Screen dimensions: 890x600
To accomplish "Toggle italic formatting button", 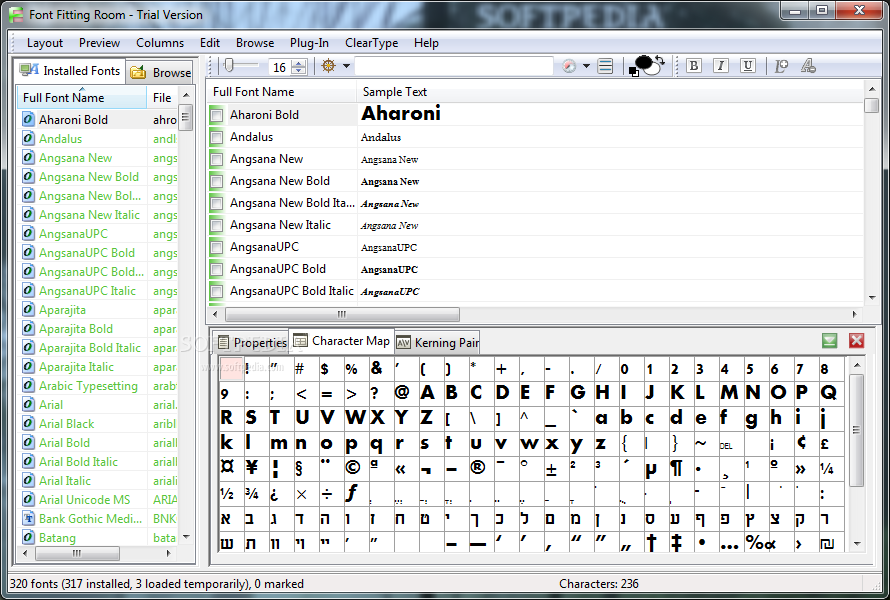I will click(720, 66).
